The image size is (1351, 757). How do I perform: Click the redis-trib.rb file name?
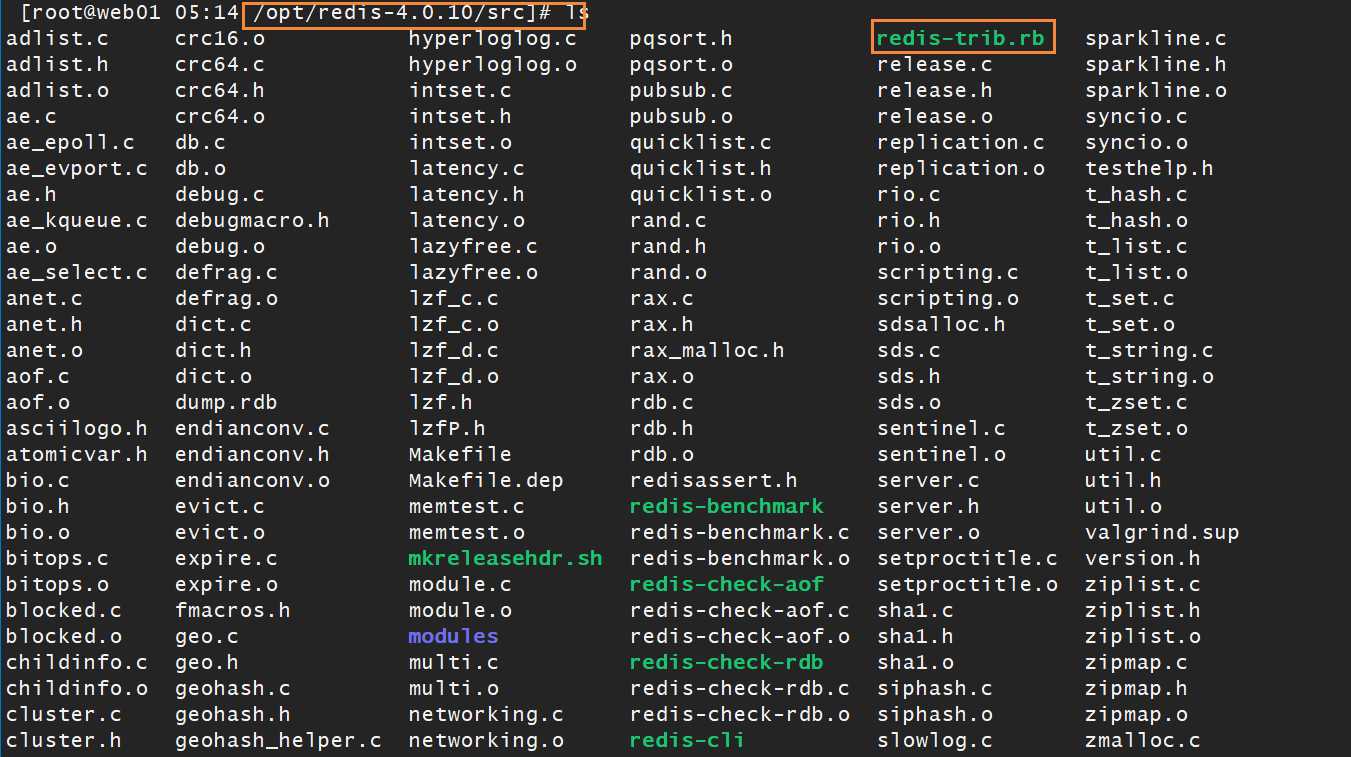(x=960, y=38)
